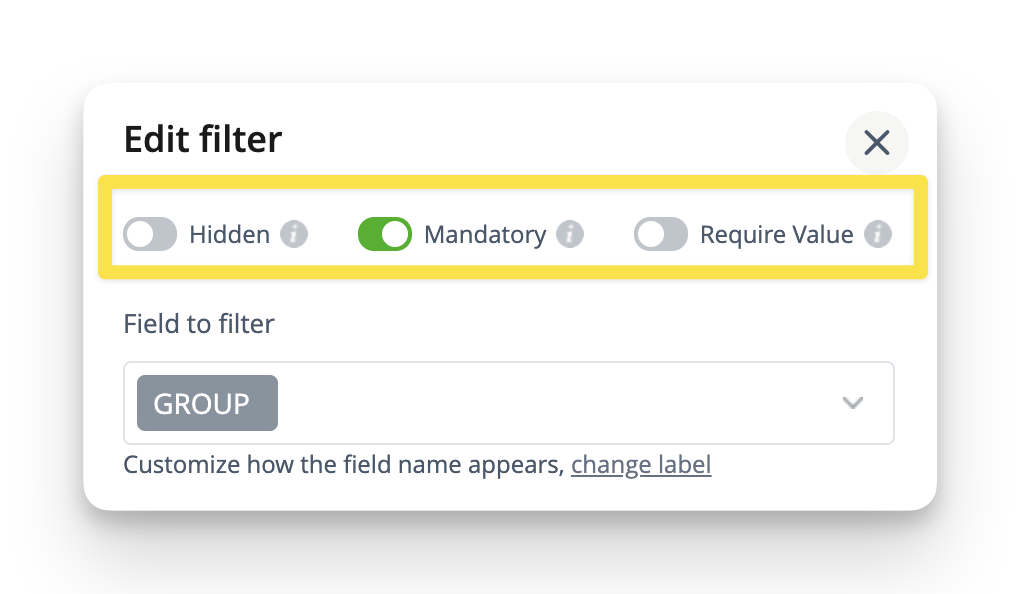Viewport: 1020px width, 594px height.
Task: Switch on the Require Value toggle
Action: coord(661,235)
